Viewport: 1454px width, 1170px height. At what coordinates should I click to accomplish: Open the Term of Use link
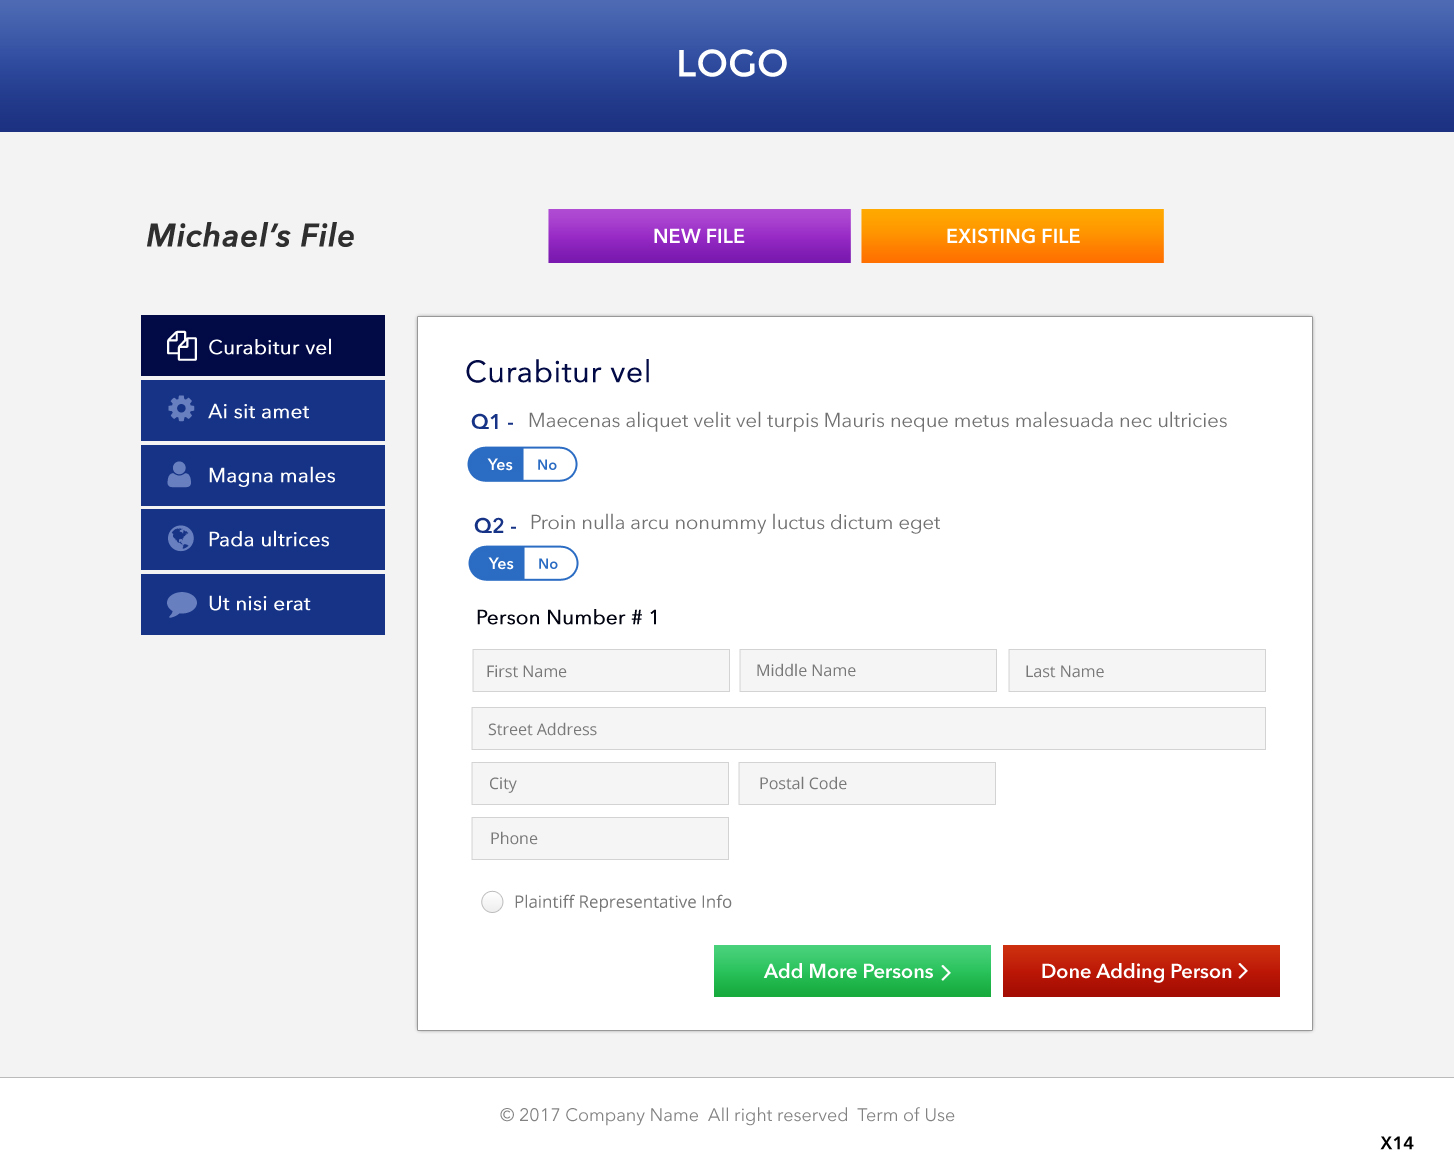(x=905, y=1115)
